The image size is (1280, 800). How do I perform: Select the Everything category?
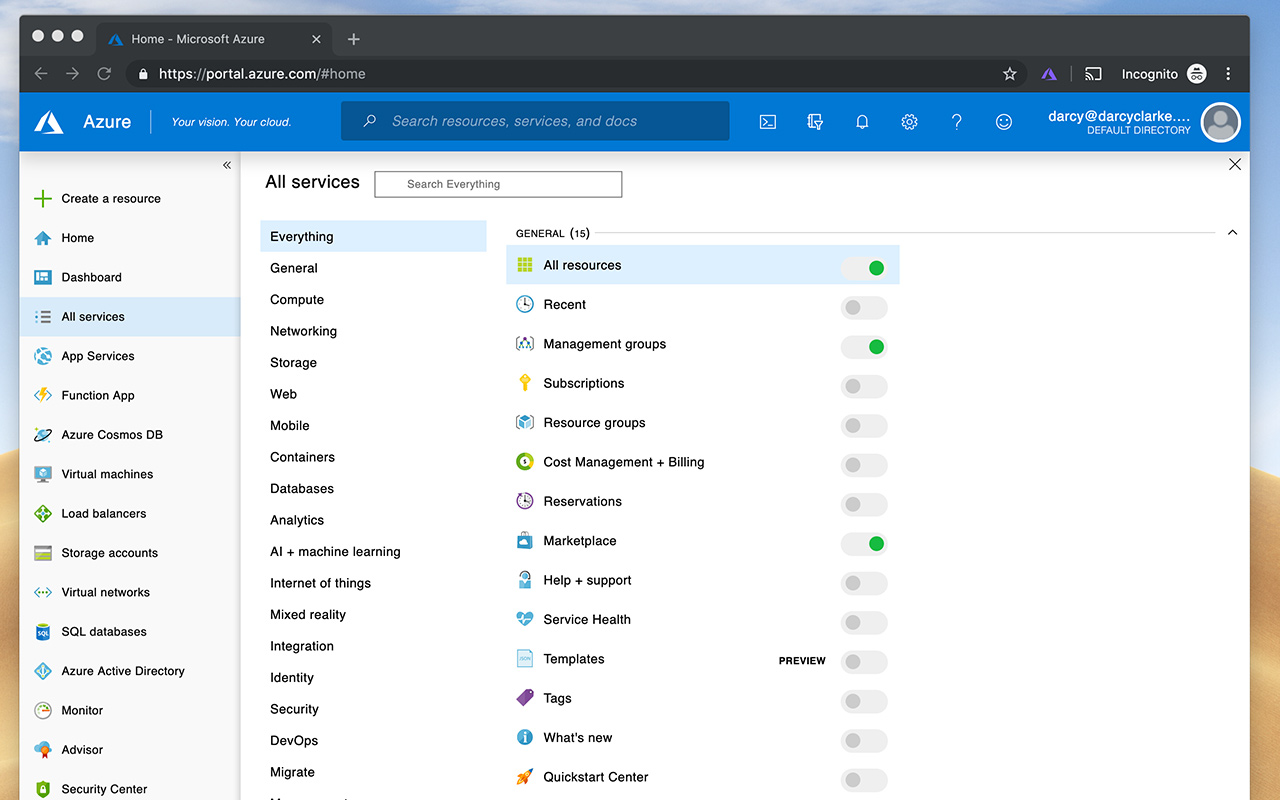click(373, 237)
